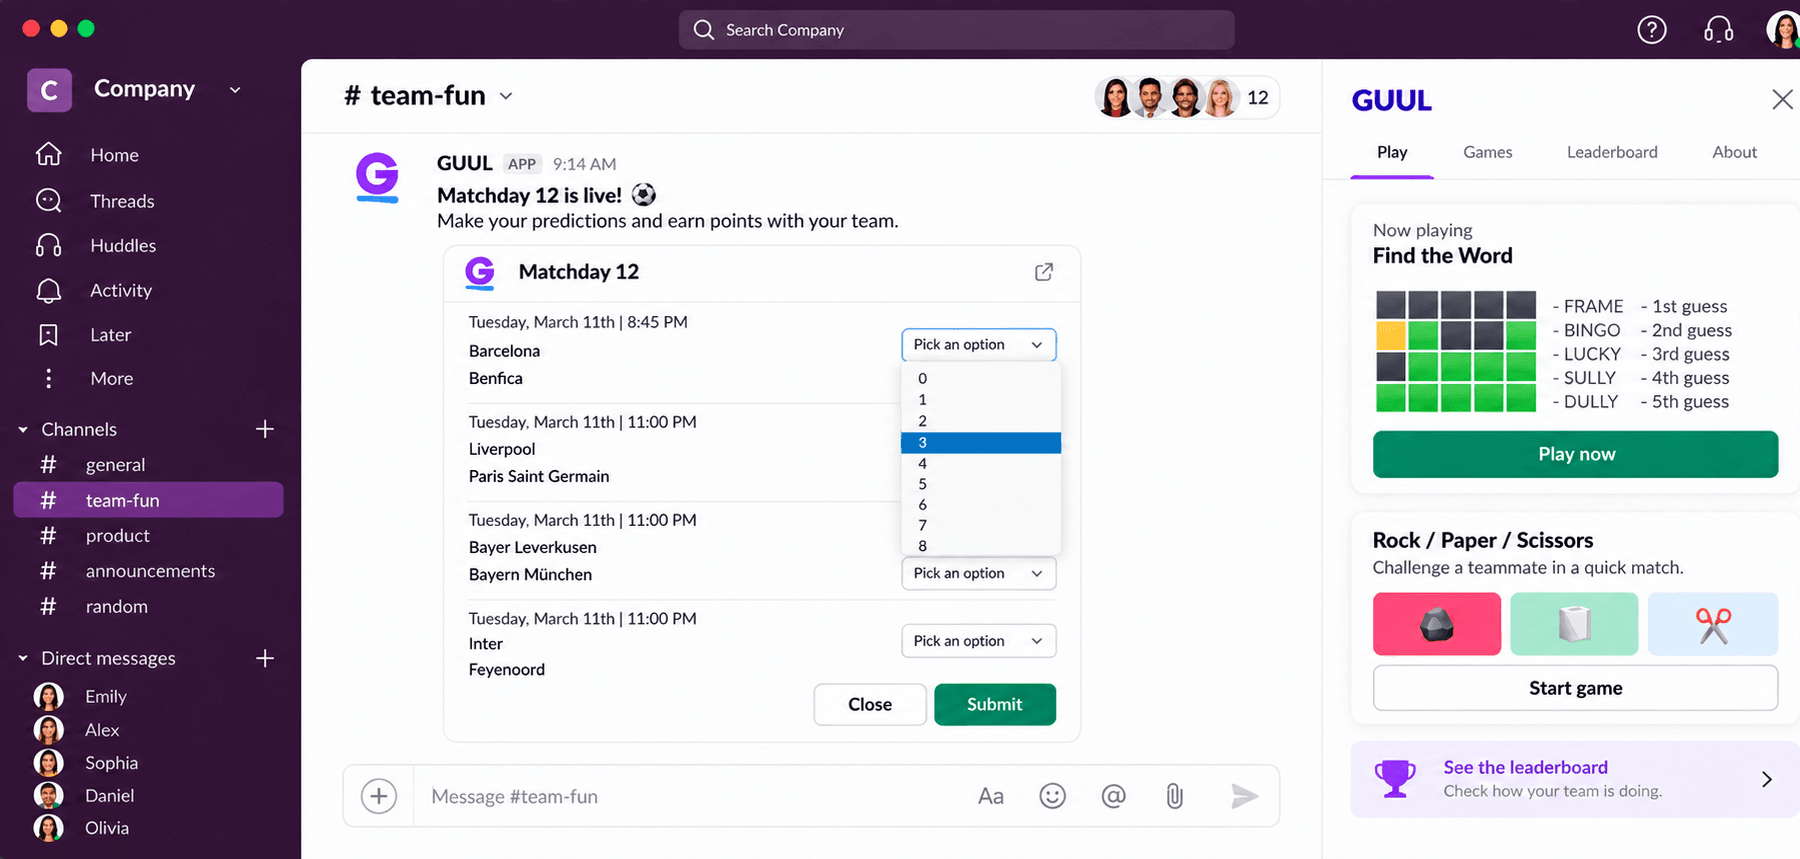This screenshot has height=859, width=1800.
Task: Choose 5 in the score dropdown list
Action: 980,484
